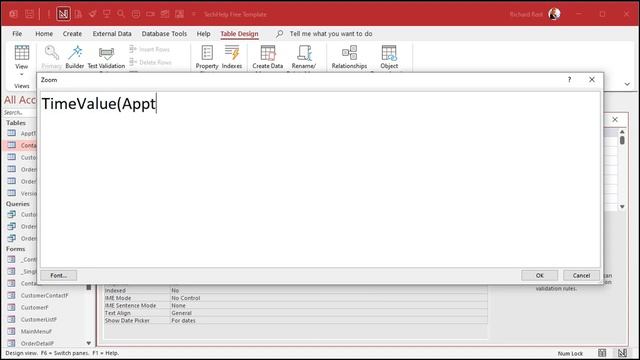Image resolution: width=640 pixels, height=360 pixels.
Task: Click the Search box in navigation pane
Action: (x=19, y=112)
